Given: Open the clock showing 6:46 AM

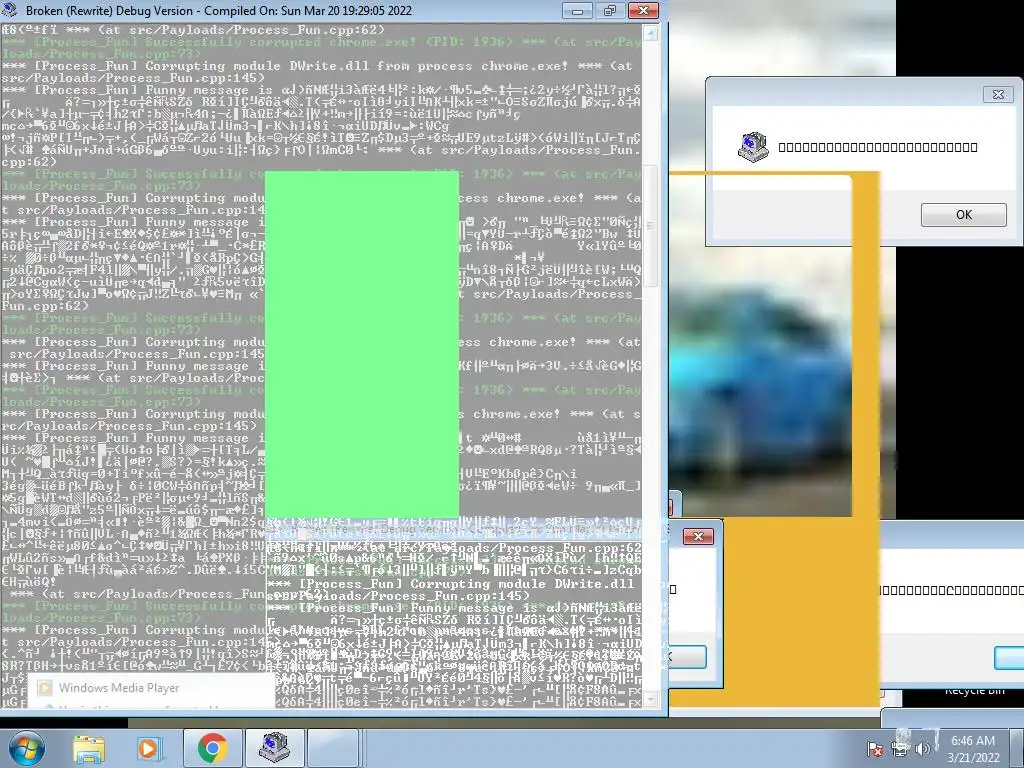Looking at the screenshot, I should click(973, 749).
